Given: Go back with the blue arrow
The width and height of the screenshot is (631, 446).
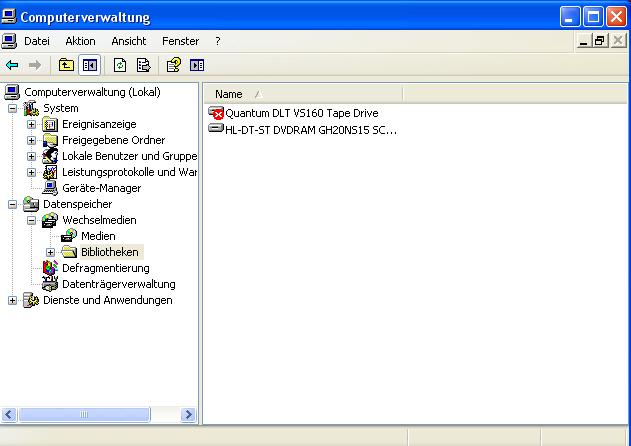Looking at the screenshot, I should pos(12,65).
